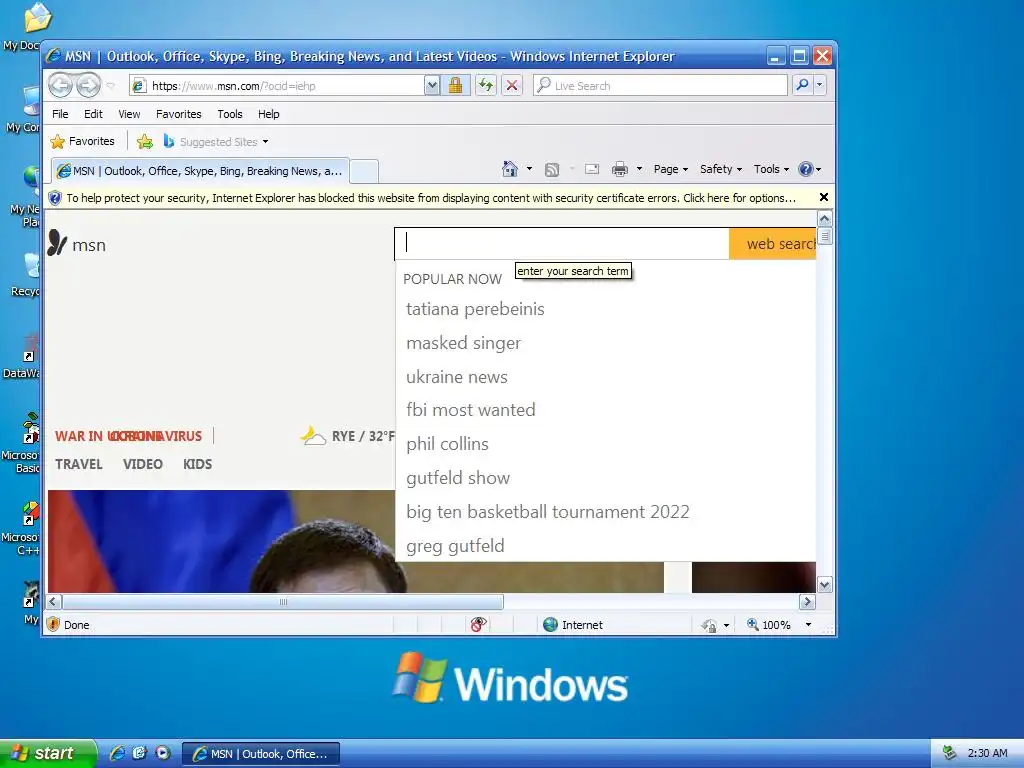Select the MSN tab
The height and width of the screenshot is (768, 1024).
pyautogui.click(x=200, y=171)
